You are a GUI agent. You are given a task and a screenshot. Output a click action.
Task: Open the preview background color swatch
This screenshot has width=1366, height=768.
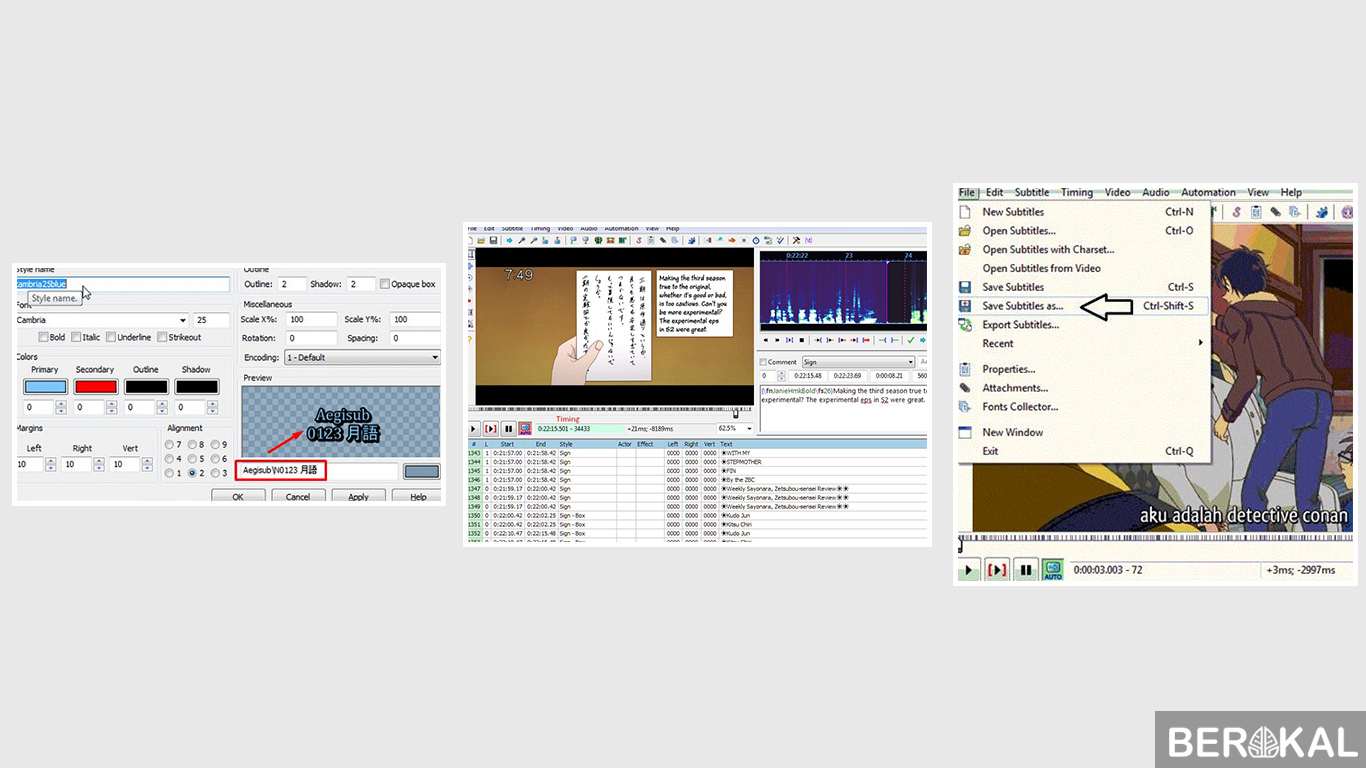(x=422, y=472)
